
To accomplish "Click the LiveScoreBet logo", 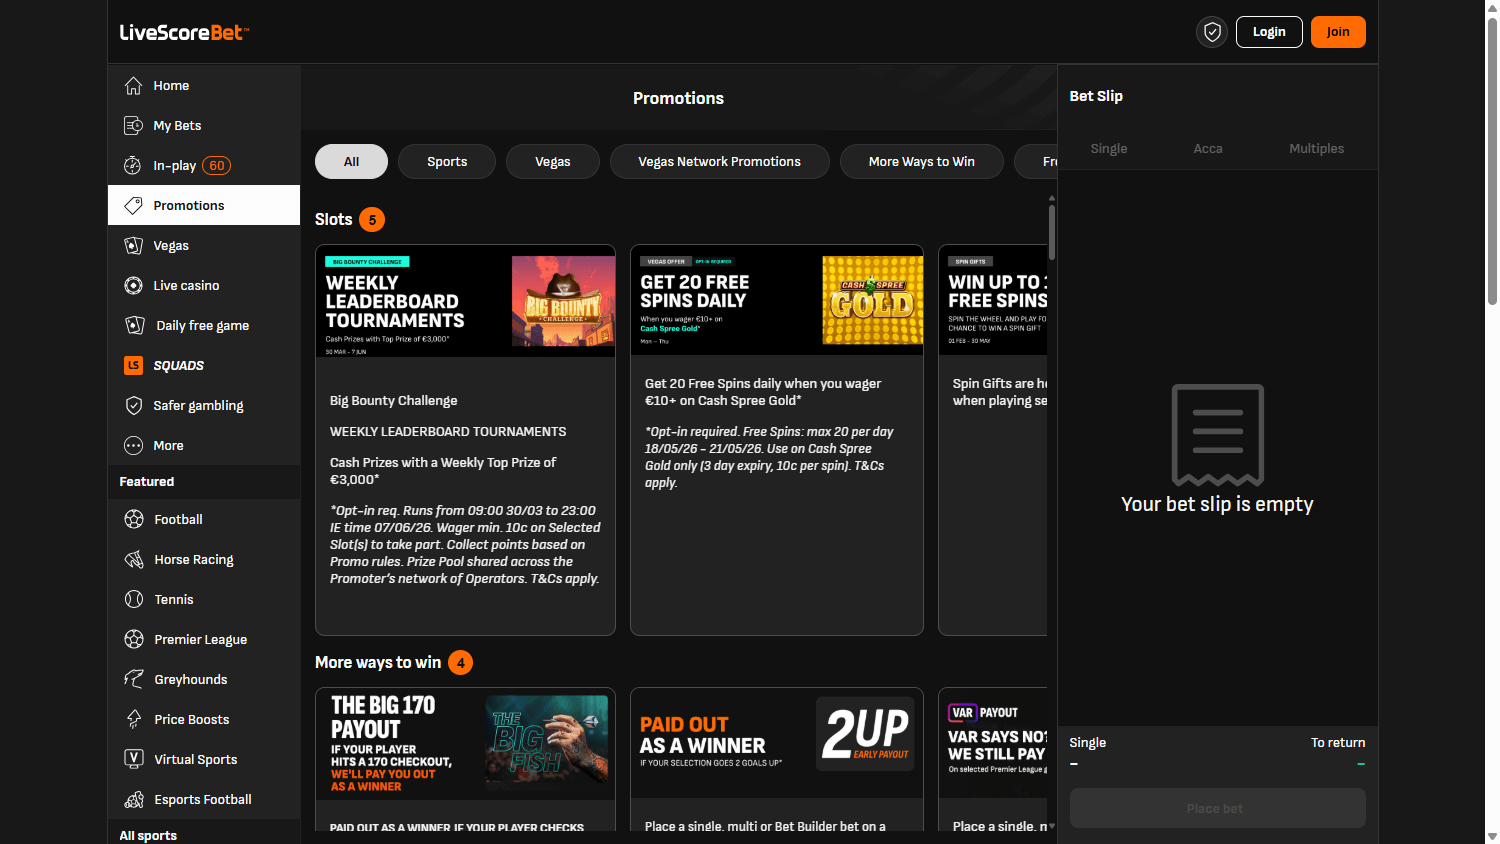I will [184, 32].
